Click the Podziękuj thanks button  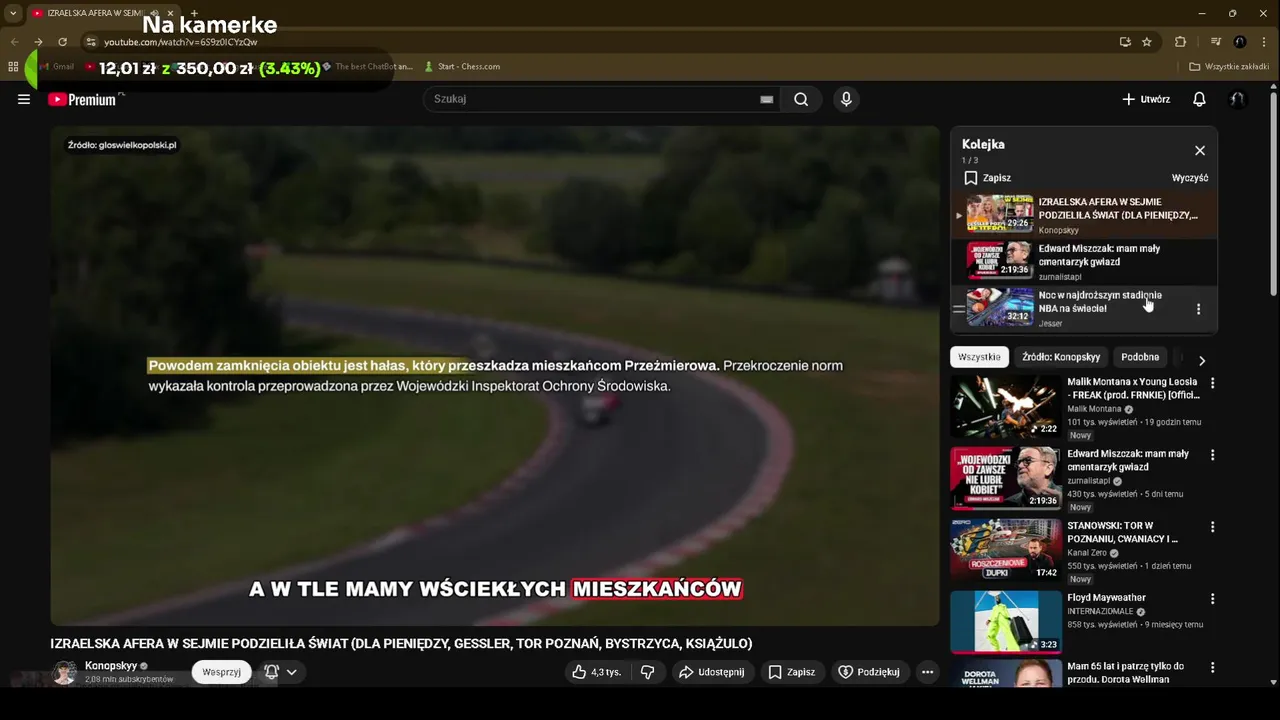pos(868,672)
